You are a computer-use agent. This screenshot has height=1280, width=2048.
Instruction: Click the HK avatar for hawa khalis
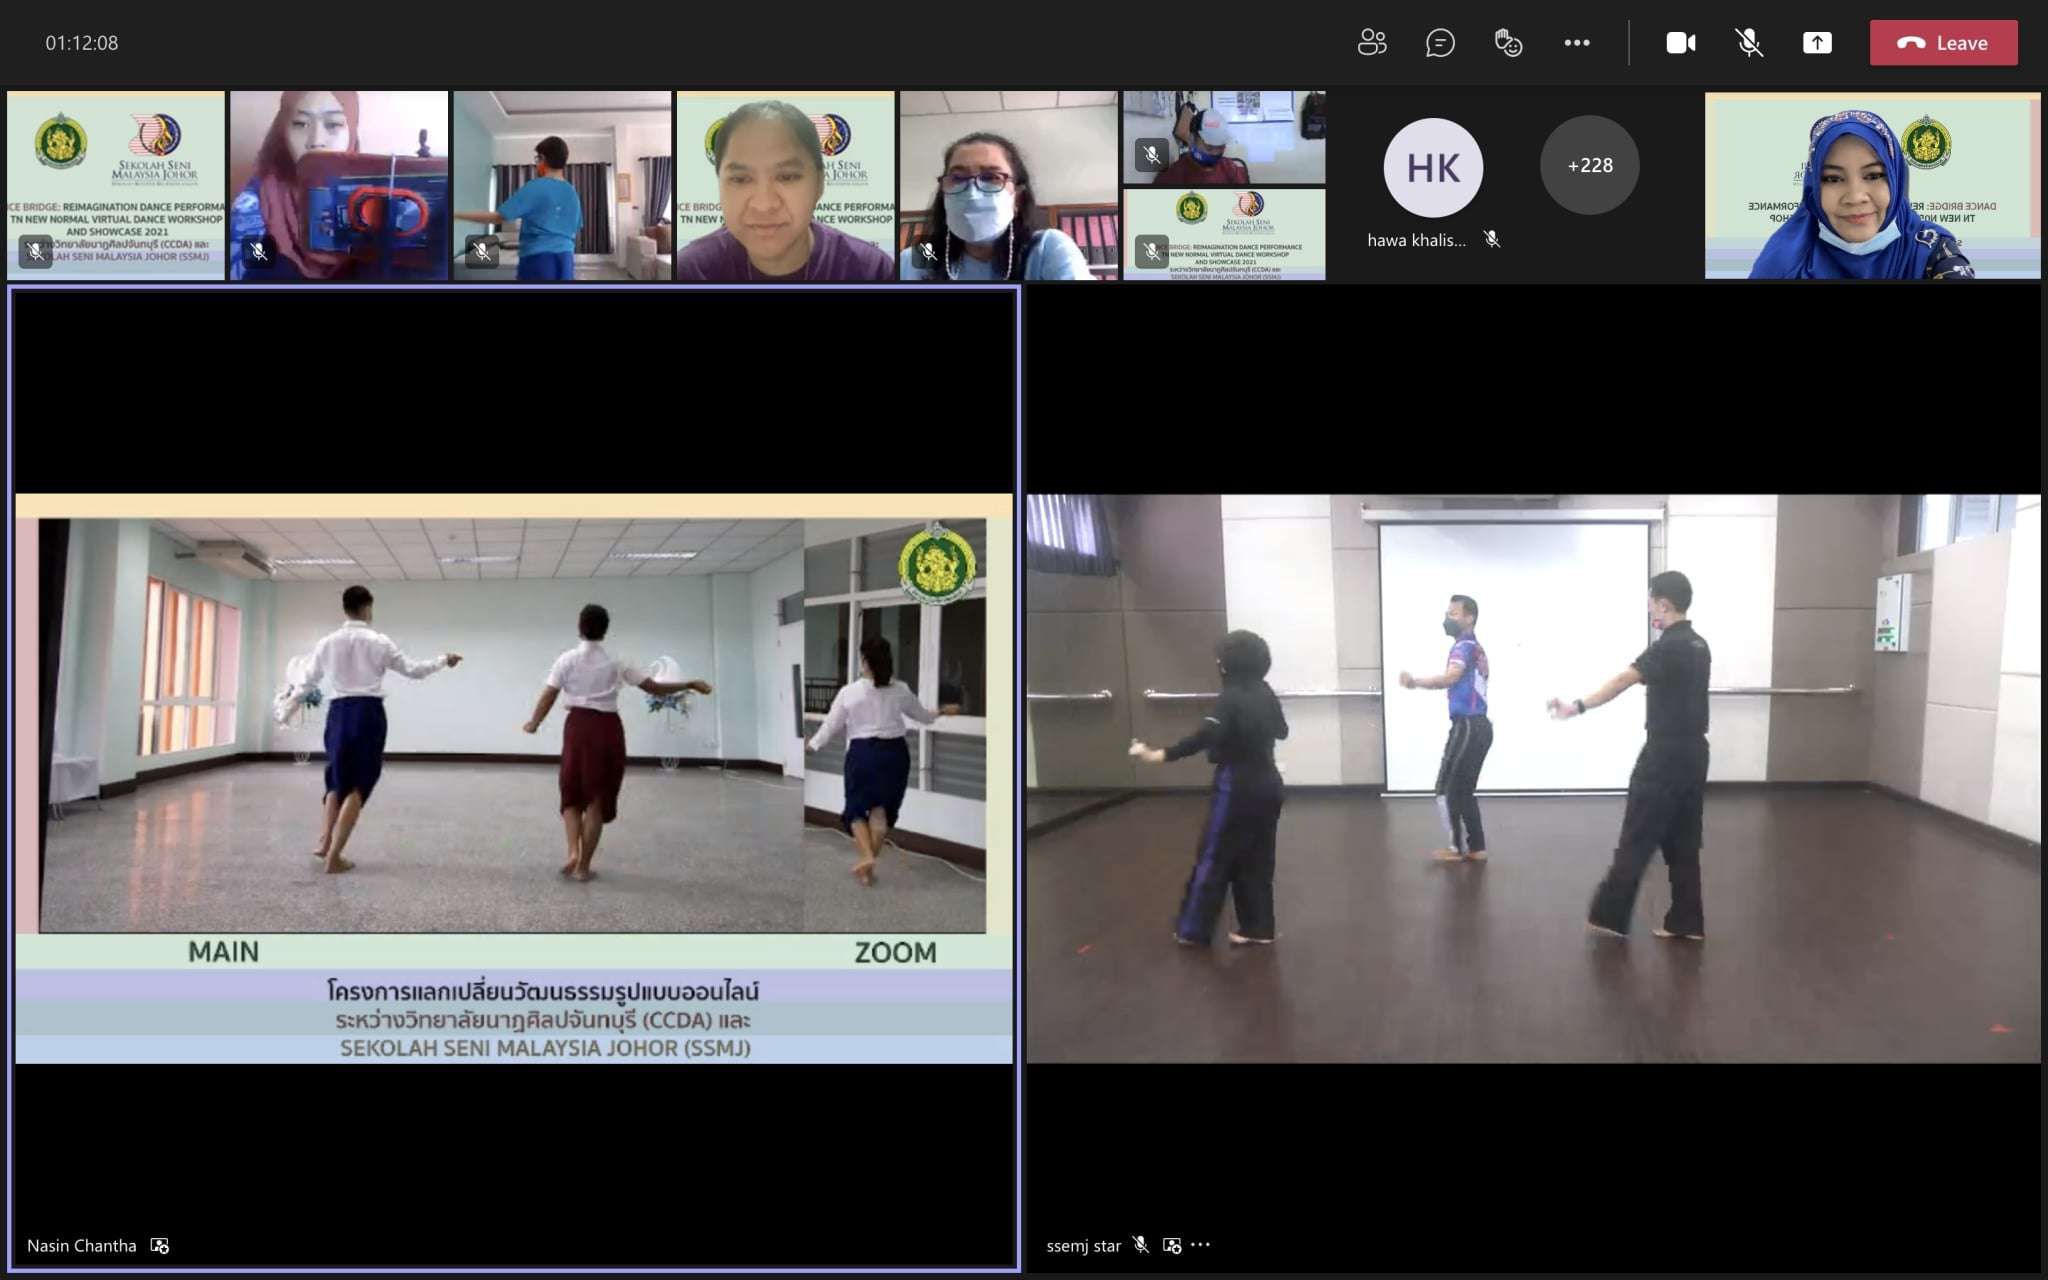coord(1432,167)
